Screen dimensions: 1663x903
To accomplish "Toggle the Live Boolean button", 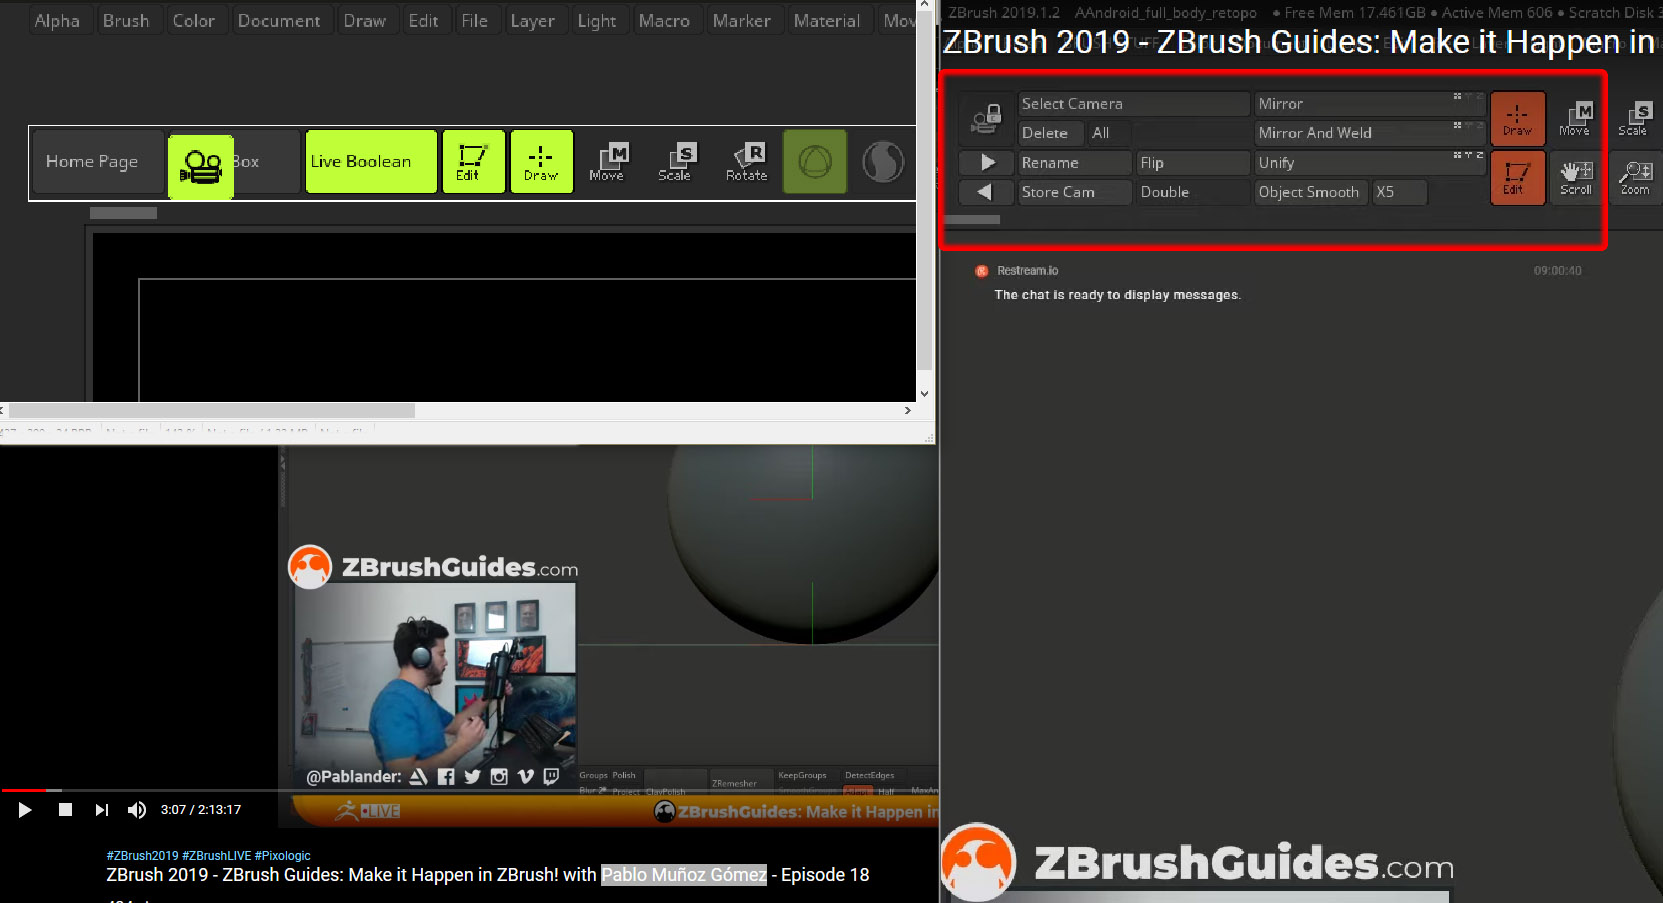I will pos(371,161).
